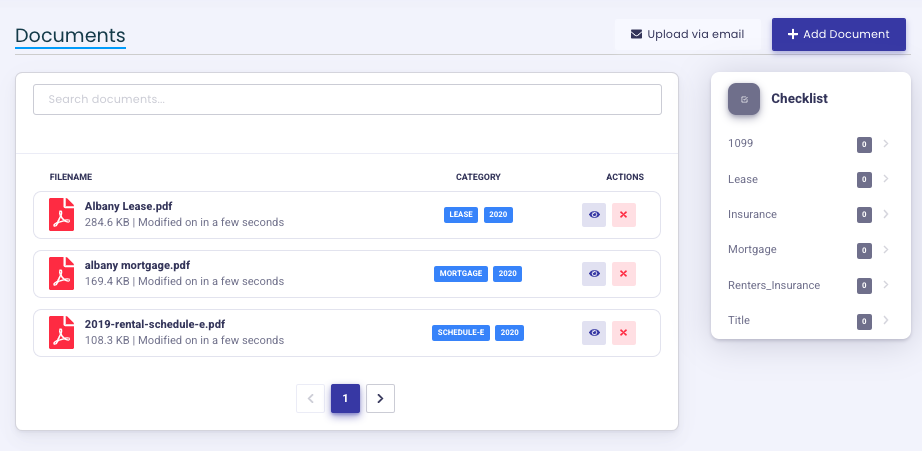
Task: Focus the Search documents field
Action: click(x=348, y=99)
